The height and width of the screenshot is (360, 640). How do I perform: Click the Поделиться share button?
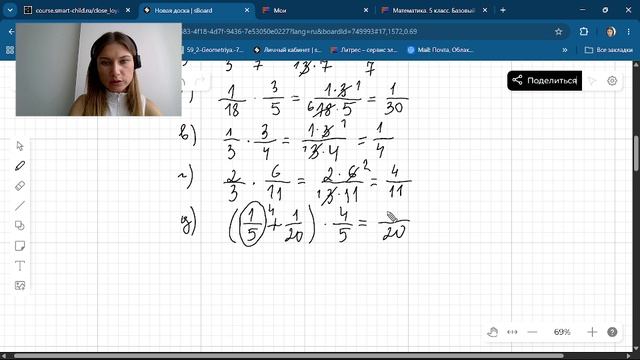click(x=544, y=80)
